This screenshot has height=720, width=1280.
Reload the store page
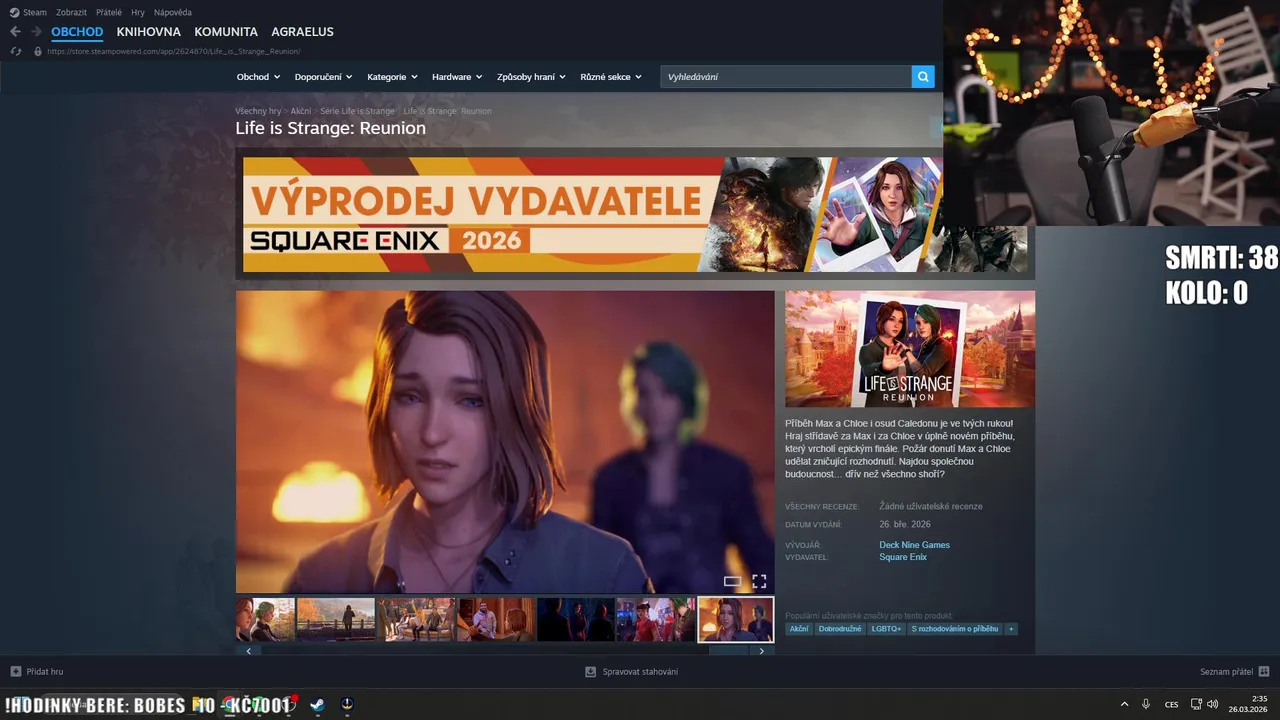pyautogui.click(x=16, y=51)
